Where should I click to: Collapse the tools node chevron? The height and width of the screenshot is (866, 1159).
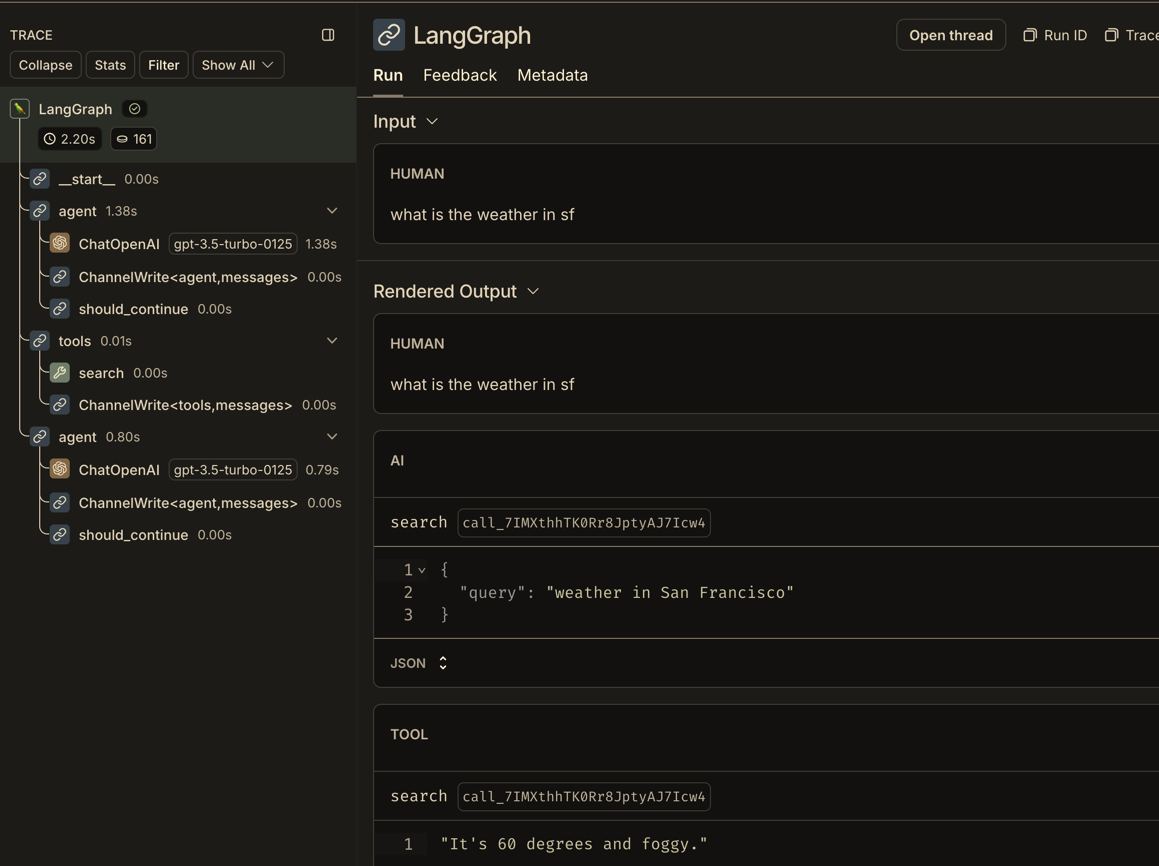click(x=332, y=341)
